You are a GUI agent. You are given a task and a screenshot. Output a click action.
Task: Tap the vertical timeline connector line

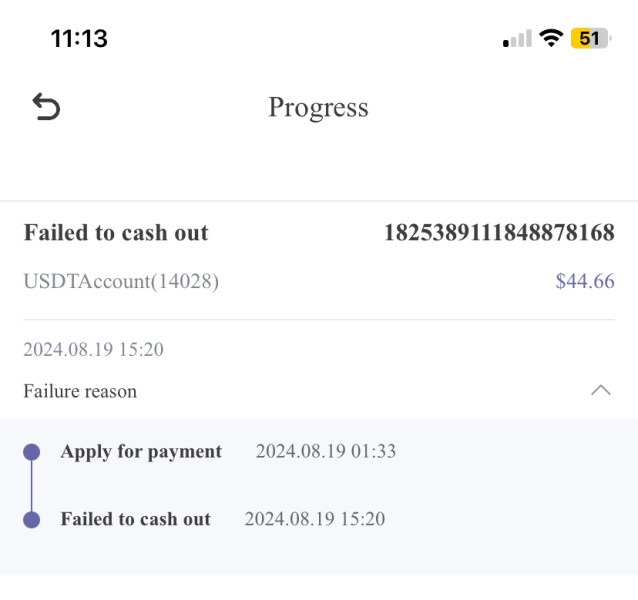pos(31,486)
